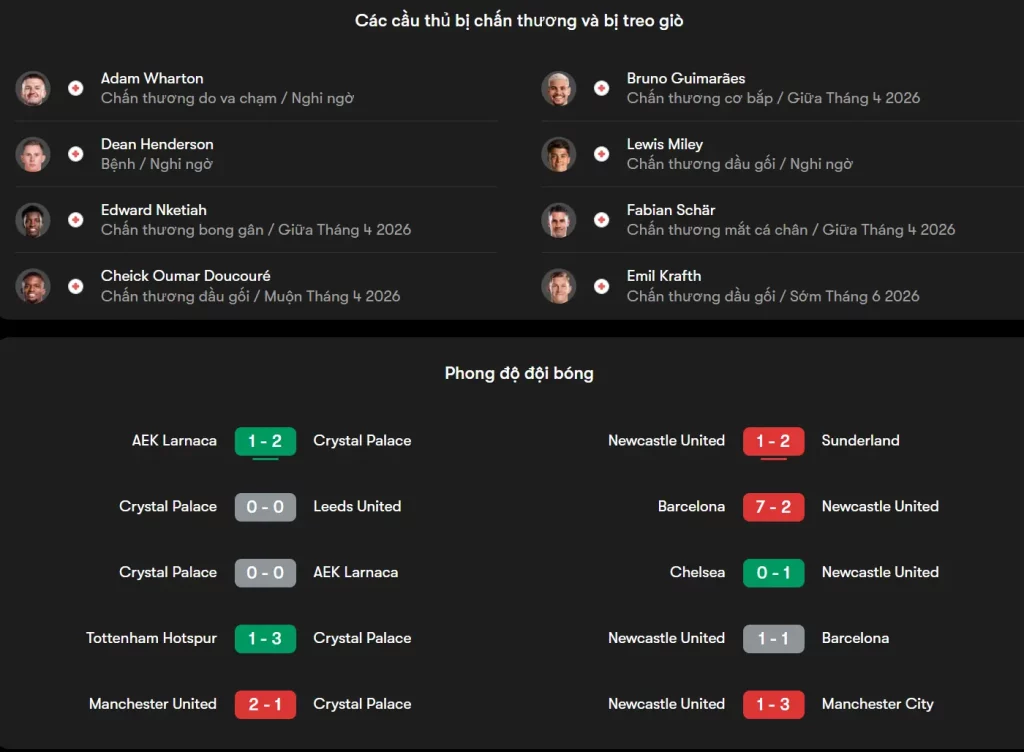This screenshot has height=752, width=1024.
Task: Open the Fabian Schär player link
Action: coord(670,210)
